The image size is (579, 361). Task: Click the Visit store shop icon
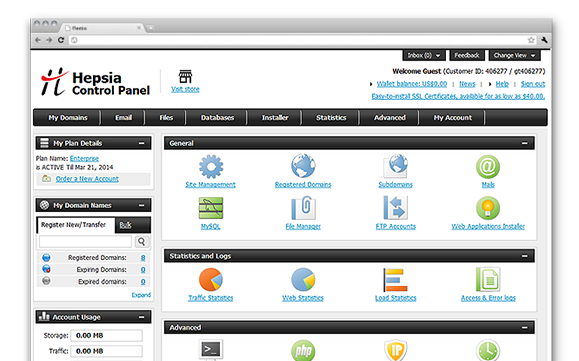click(x=185, y=77)
